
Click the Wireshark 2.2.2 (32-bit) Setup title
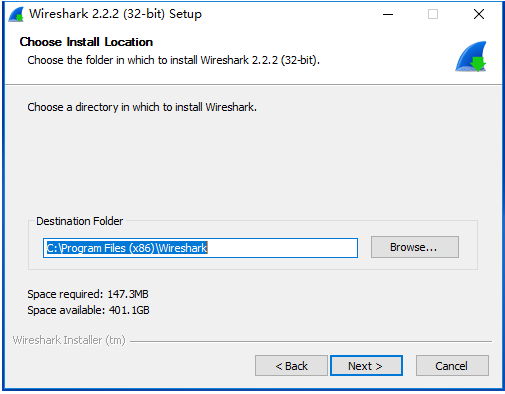click(x=115, y=14)
